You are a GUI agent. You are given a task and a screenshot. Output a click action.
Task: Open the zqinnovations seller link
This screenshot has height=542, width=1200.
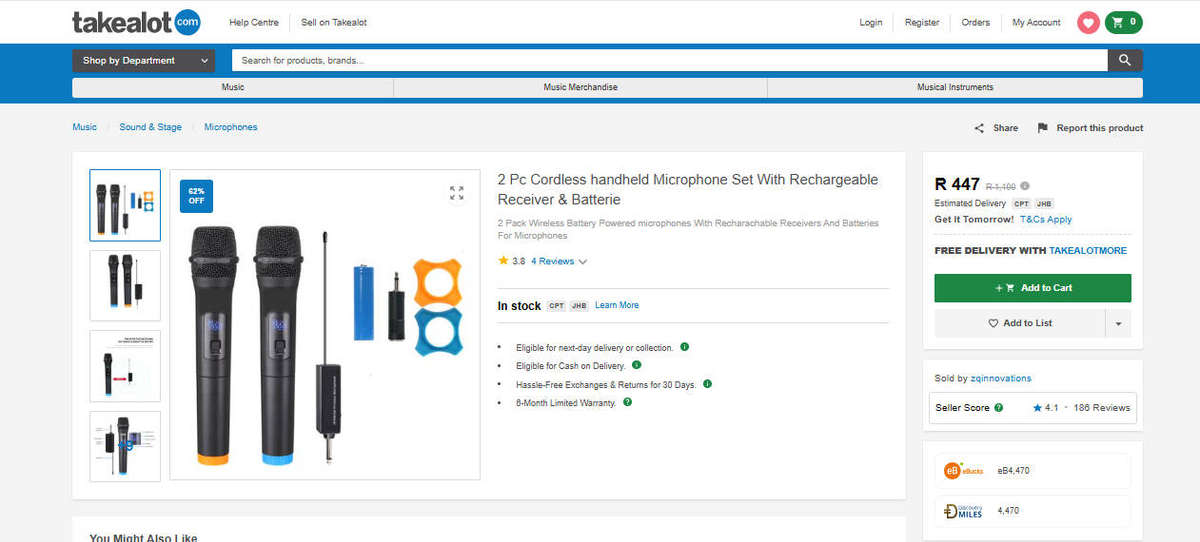(1000, 378)
